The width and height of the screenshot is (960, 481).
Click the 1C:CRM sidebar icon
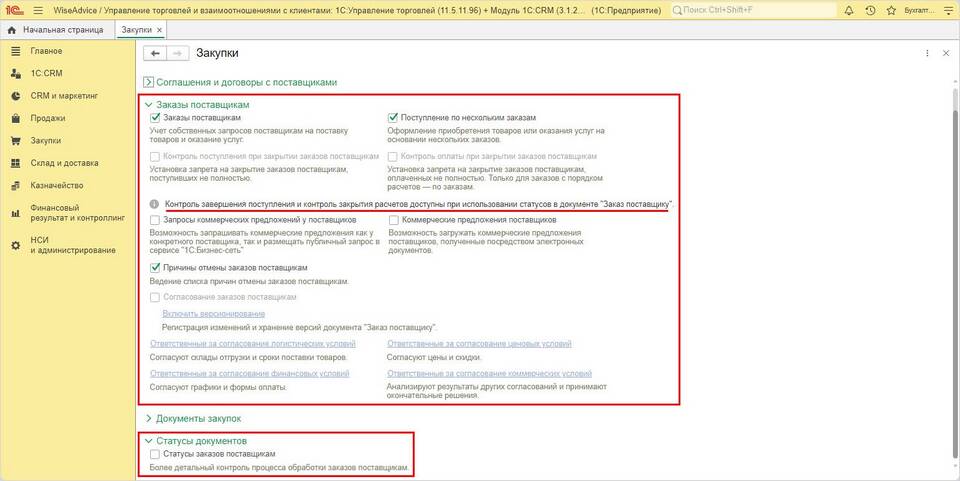[16, 73]
